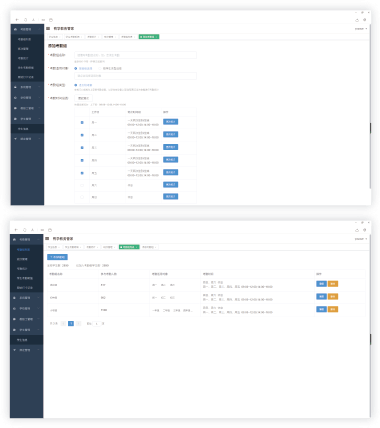Click the rightmost toolbar icon in the lower window
Viewport: 380px width, 428px height.
point(365,230)
